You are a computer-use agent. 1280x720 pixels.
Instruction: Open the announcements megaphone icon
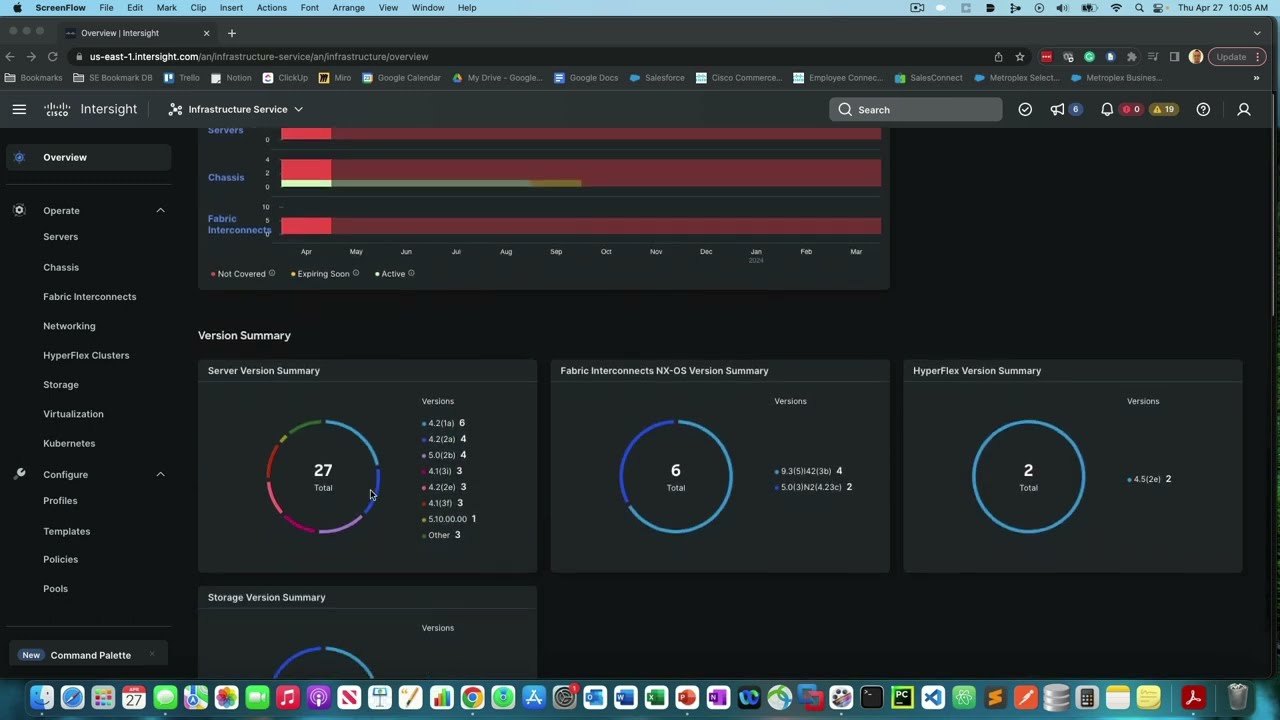[1057, 109]
